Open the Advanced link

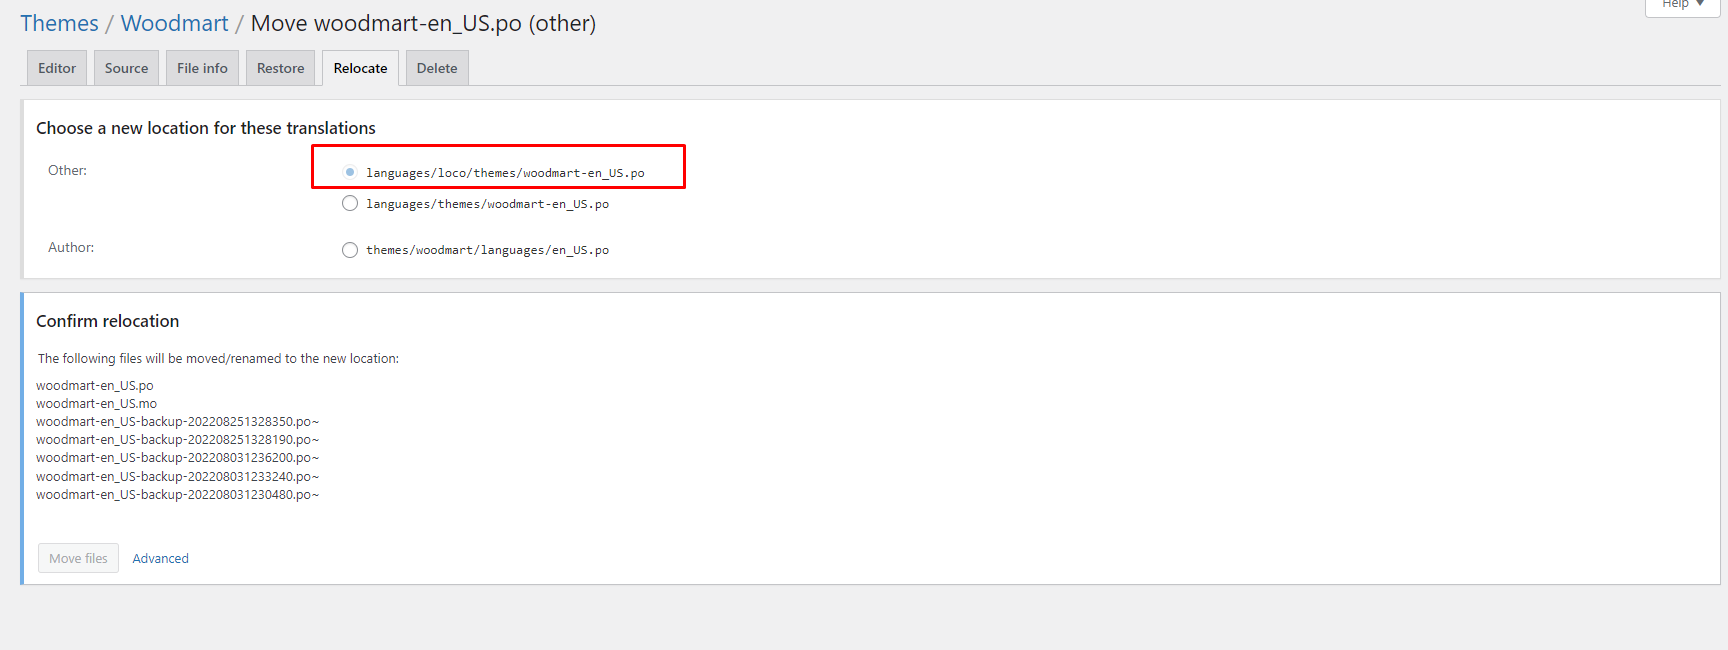(160, 559)
